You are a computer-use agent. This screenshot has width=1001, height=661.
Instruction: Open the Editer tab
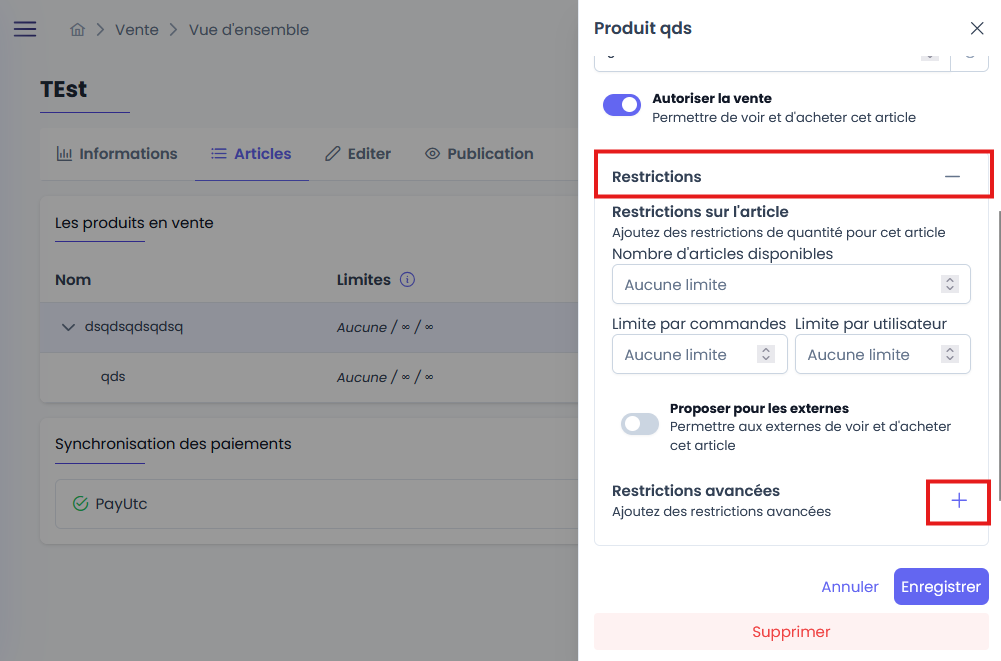pos(358,154)
